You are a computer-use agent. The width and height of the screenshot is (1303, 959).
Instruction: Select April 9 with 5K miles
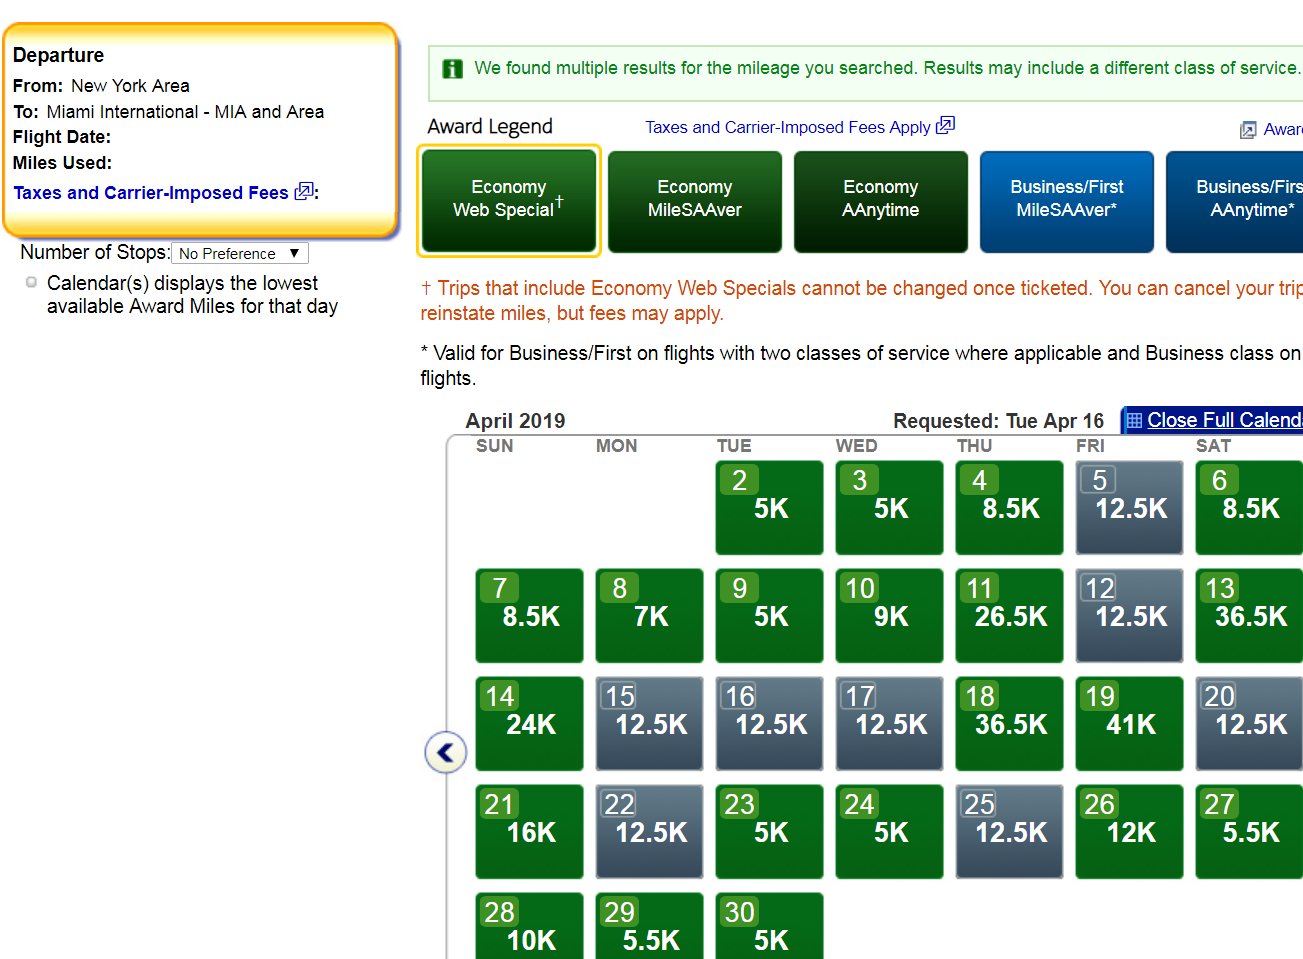pos(770,616)
